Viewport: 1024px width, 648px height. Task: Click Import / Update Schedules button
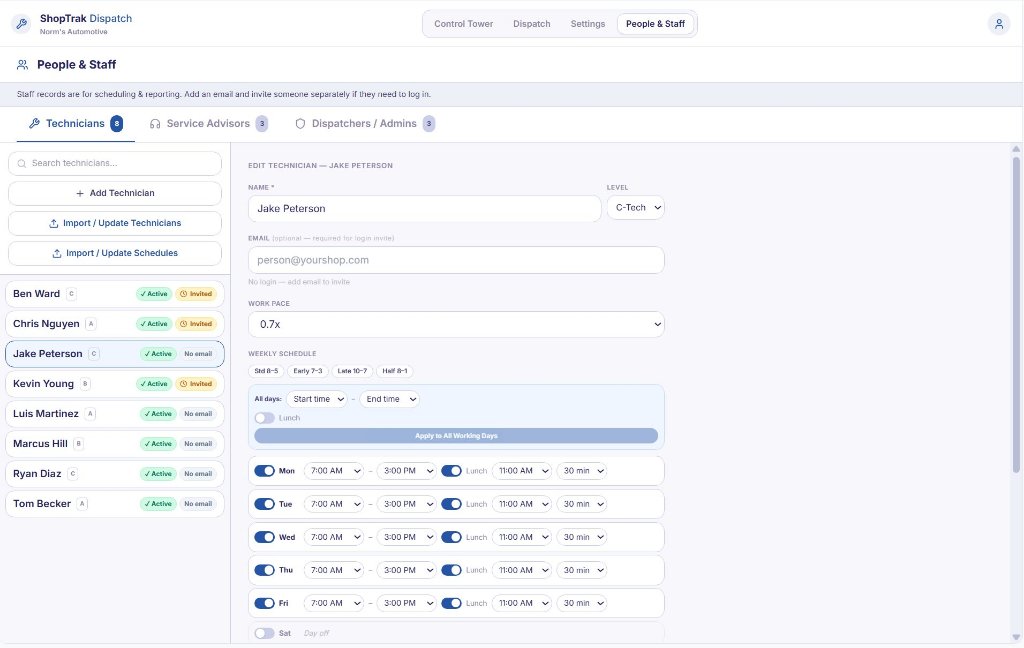pyautogui.click(x=115, y=253)
